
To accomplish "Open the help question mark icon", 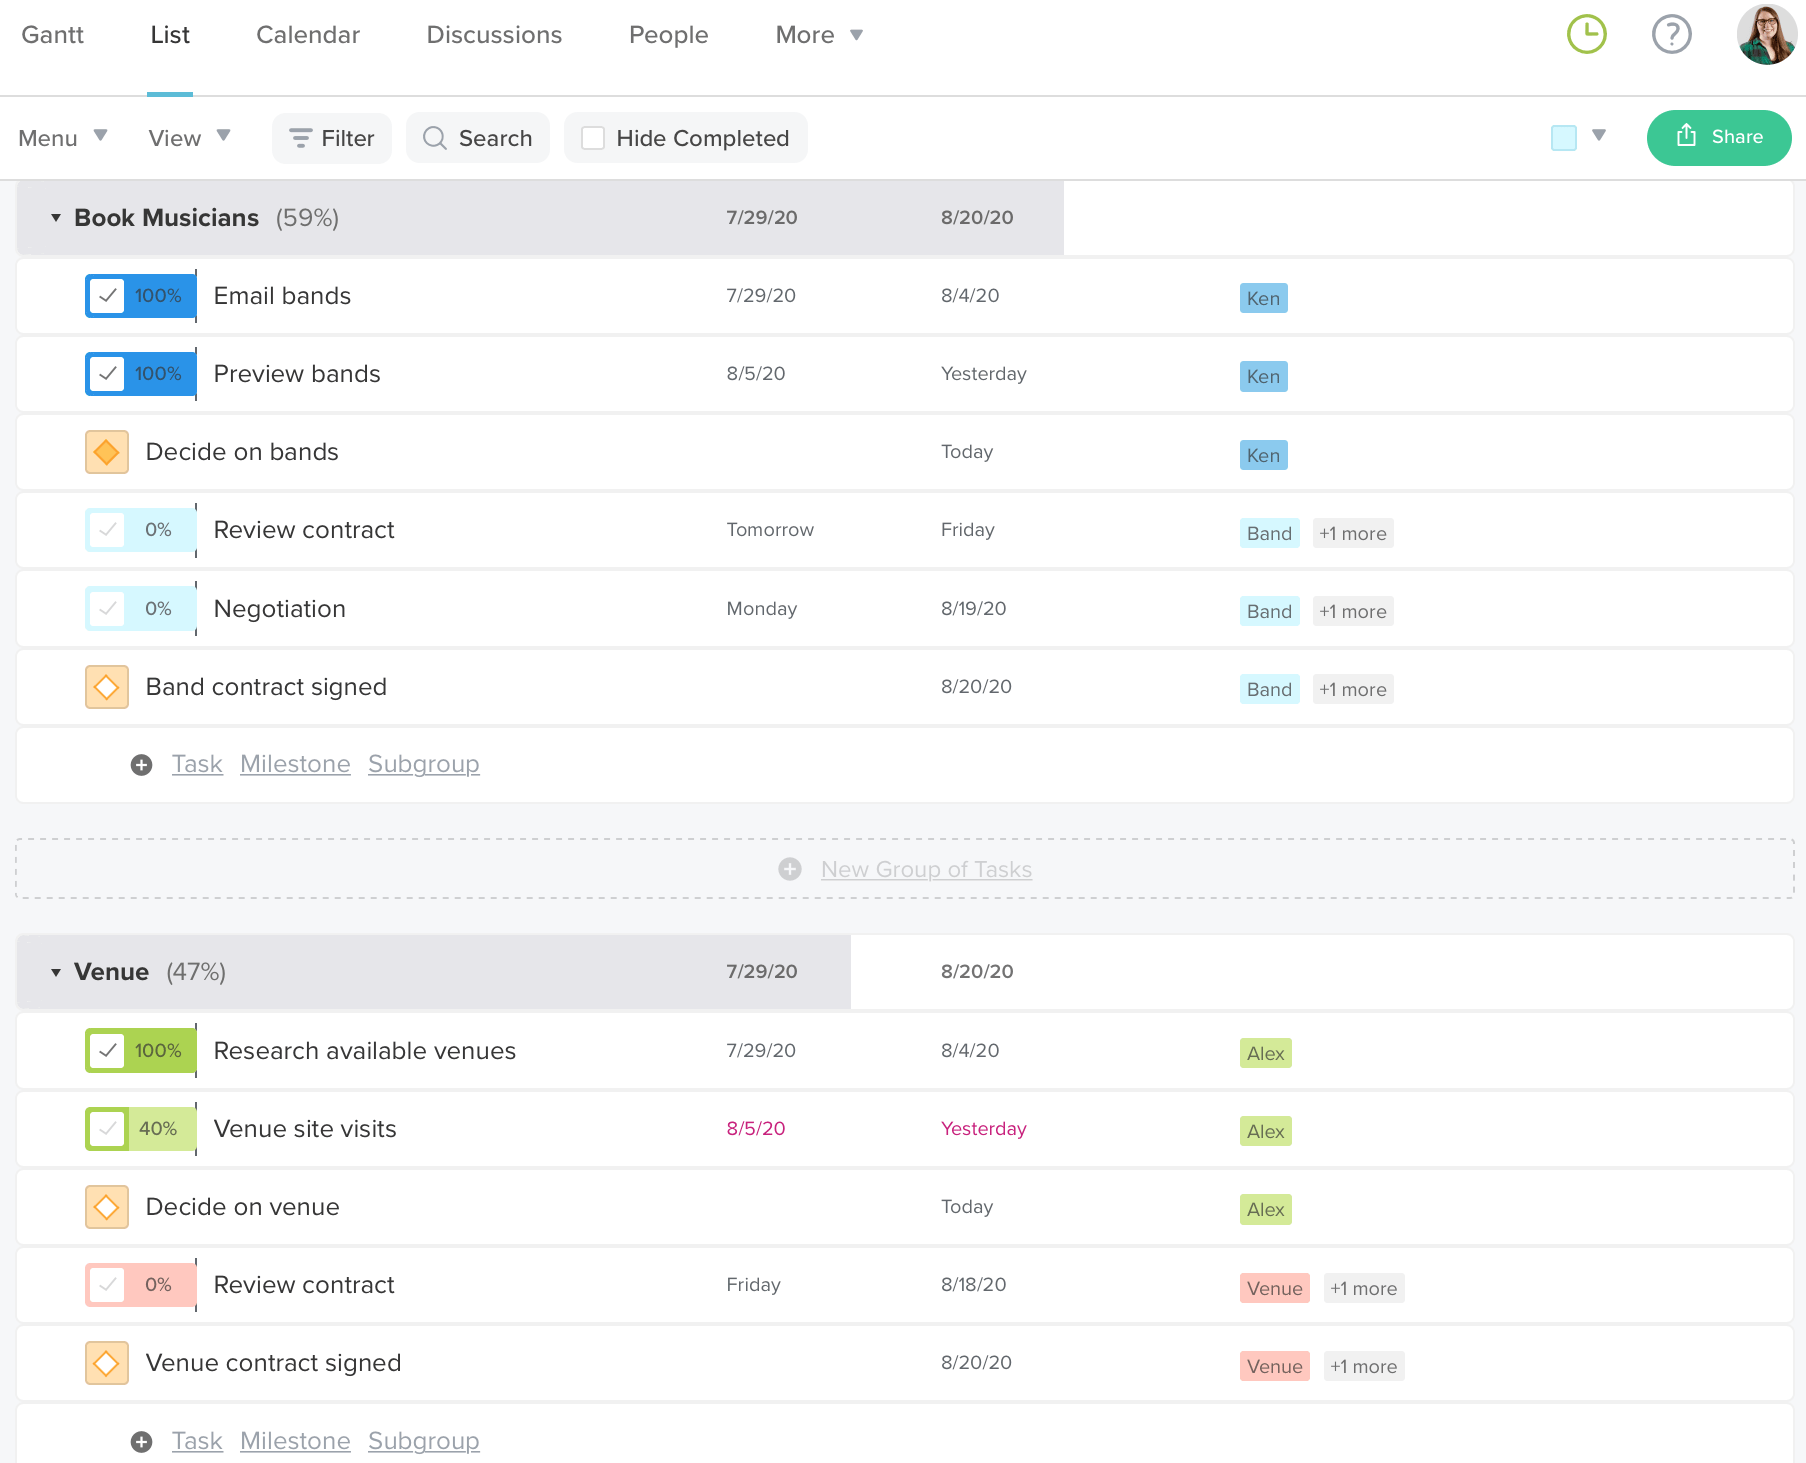I will (1671, 33).
